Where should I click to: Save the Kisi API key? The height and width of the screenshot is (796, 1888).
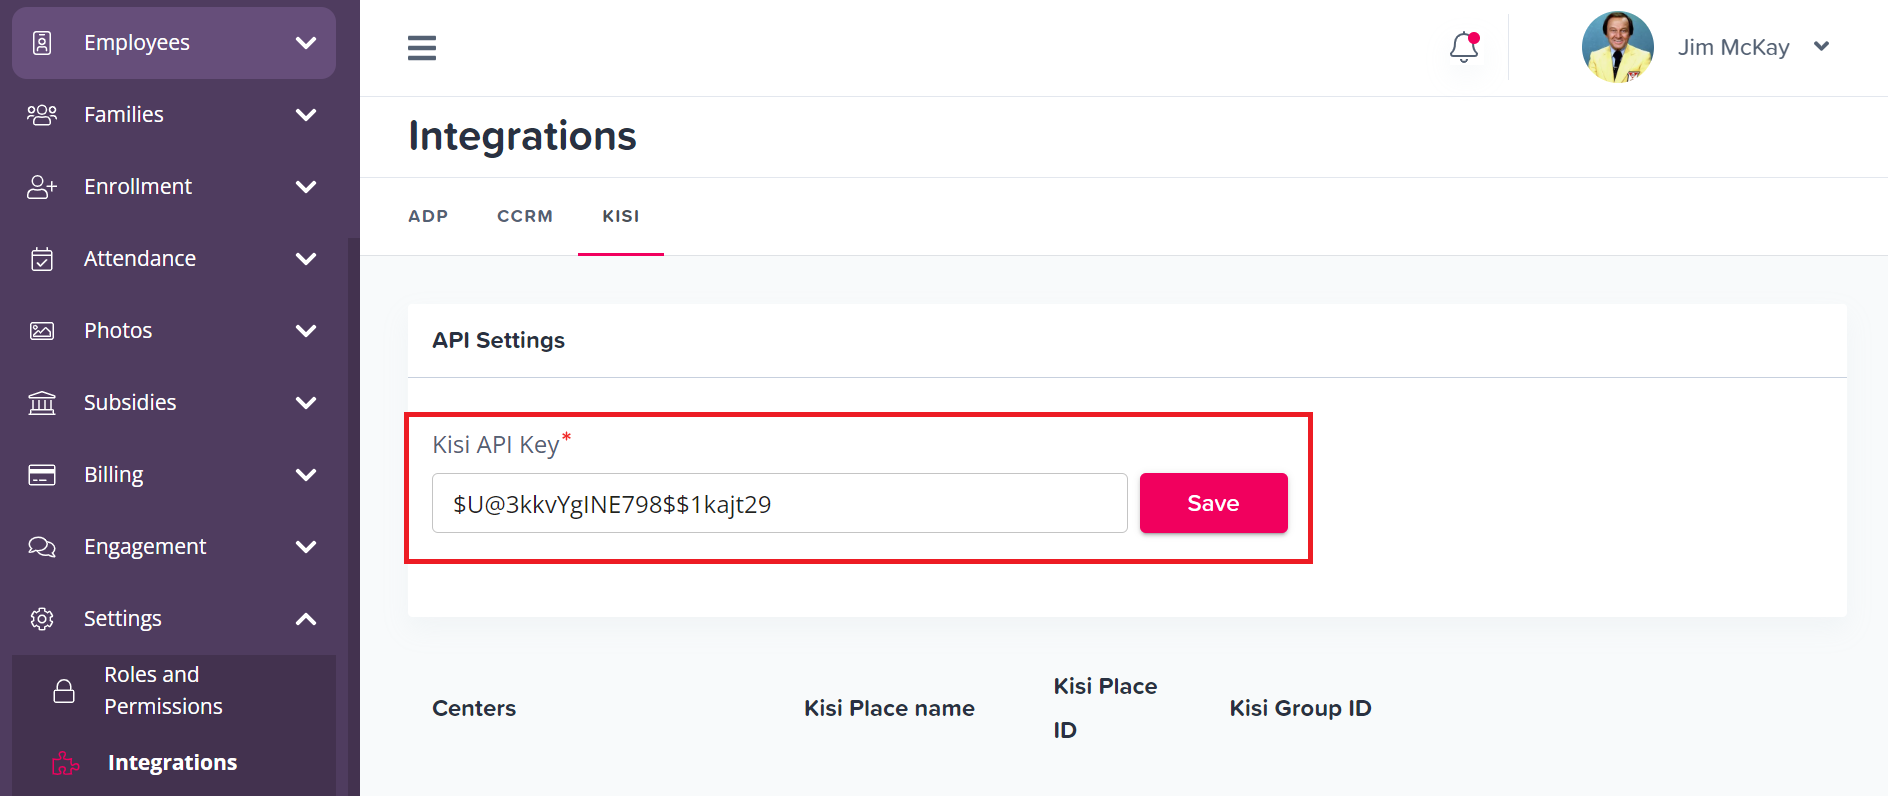pyautogui.click(x=1213, y=503)
